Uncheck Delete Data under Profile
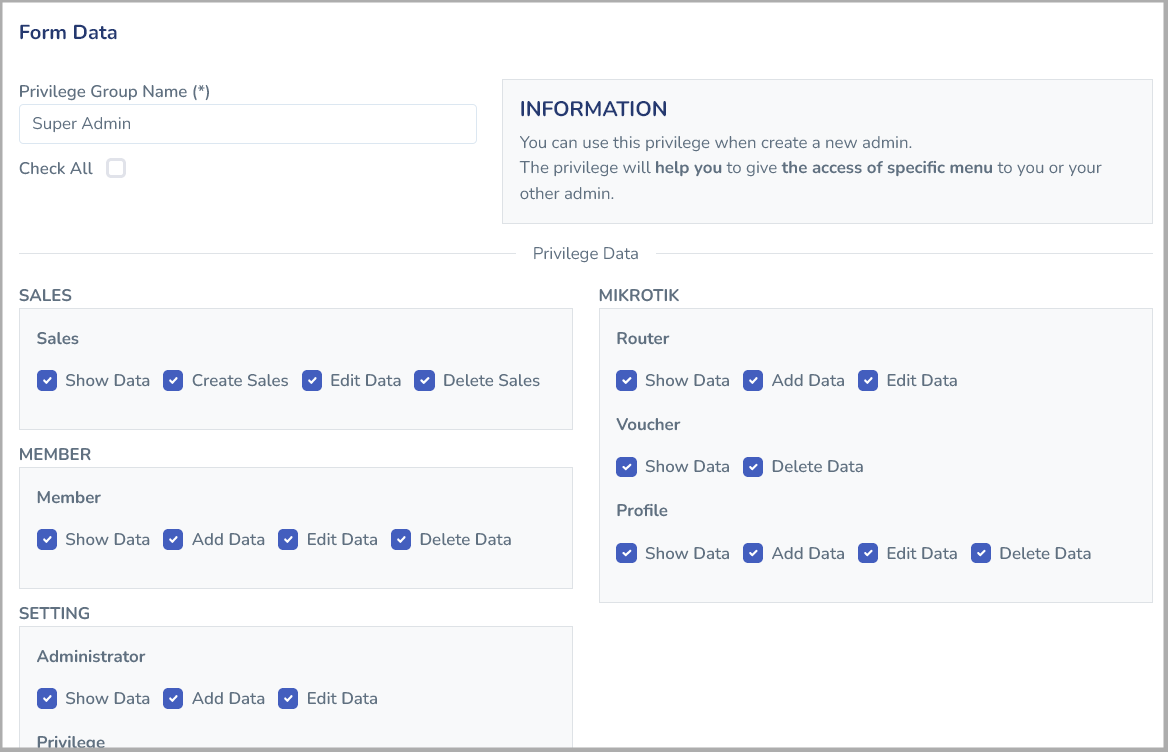Screen dimensions: 1168x752 click(x=981, y=554)
